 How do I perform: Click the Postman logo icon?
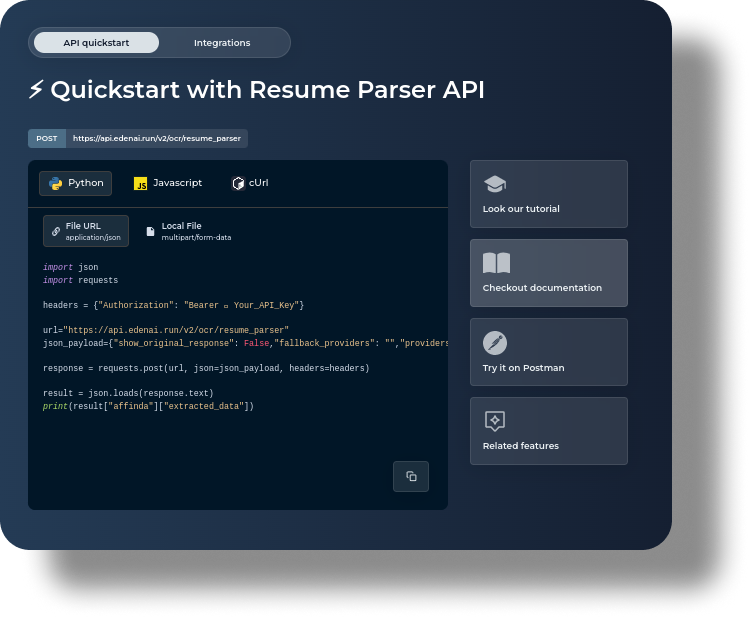pyautogui.click(x=495, y=343)
